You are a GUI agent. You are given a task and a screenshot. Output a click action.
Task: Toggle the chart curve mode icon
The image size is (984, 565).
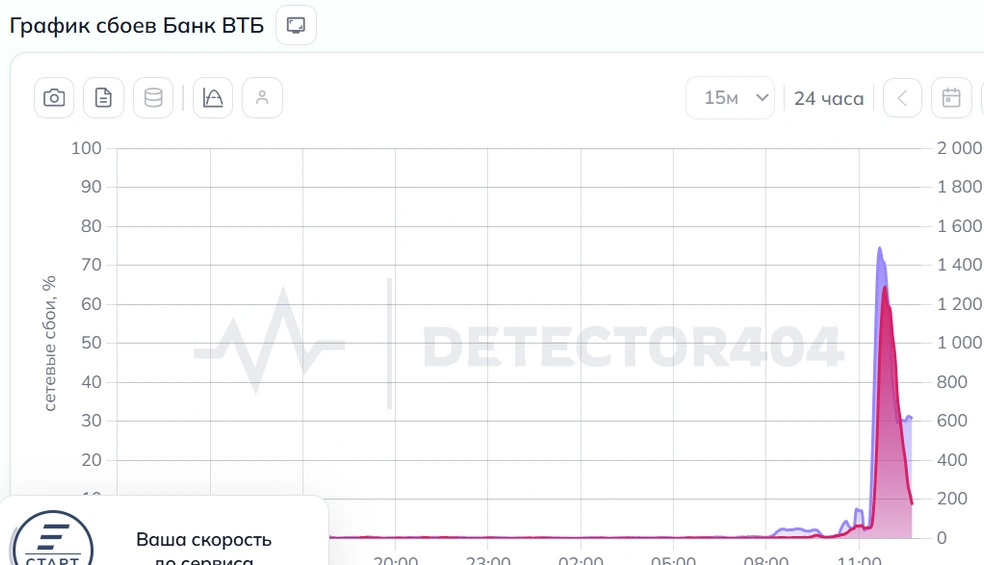pos(213,98)
